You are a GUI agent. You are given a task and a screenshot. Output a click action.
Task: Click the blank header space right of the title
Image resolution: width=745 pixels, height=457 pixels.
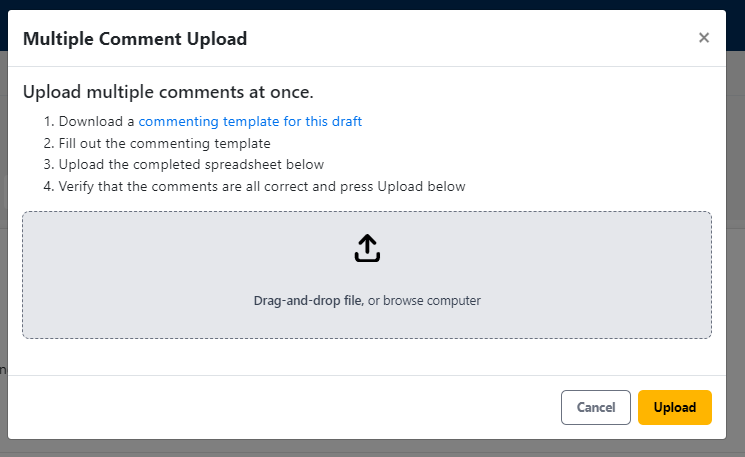(x=470, y=38)
